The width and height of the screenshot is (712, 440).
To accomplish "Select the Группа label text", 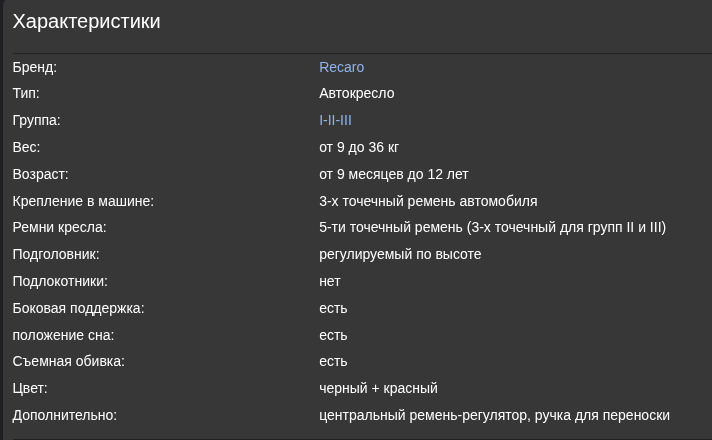I will pyautogui.click(x=36, y=120).
